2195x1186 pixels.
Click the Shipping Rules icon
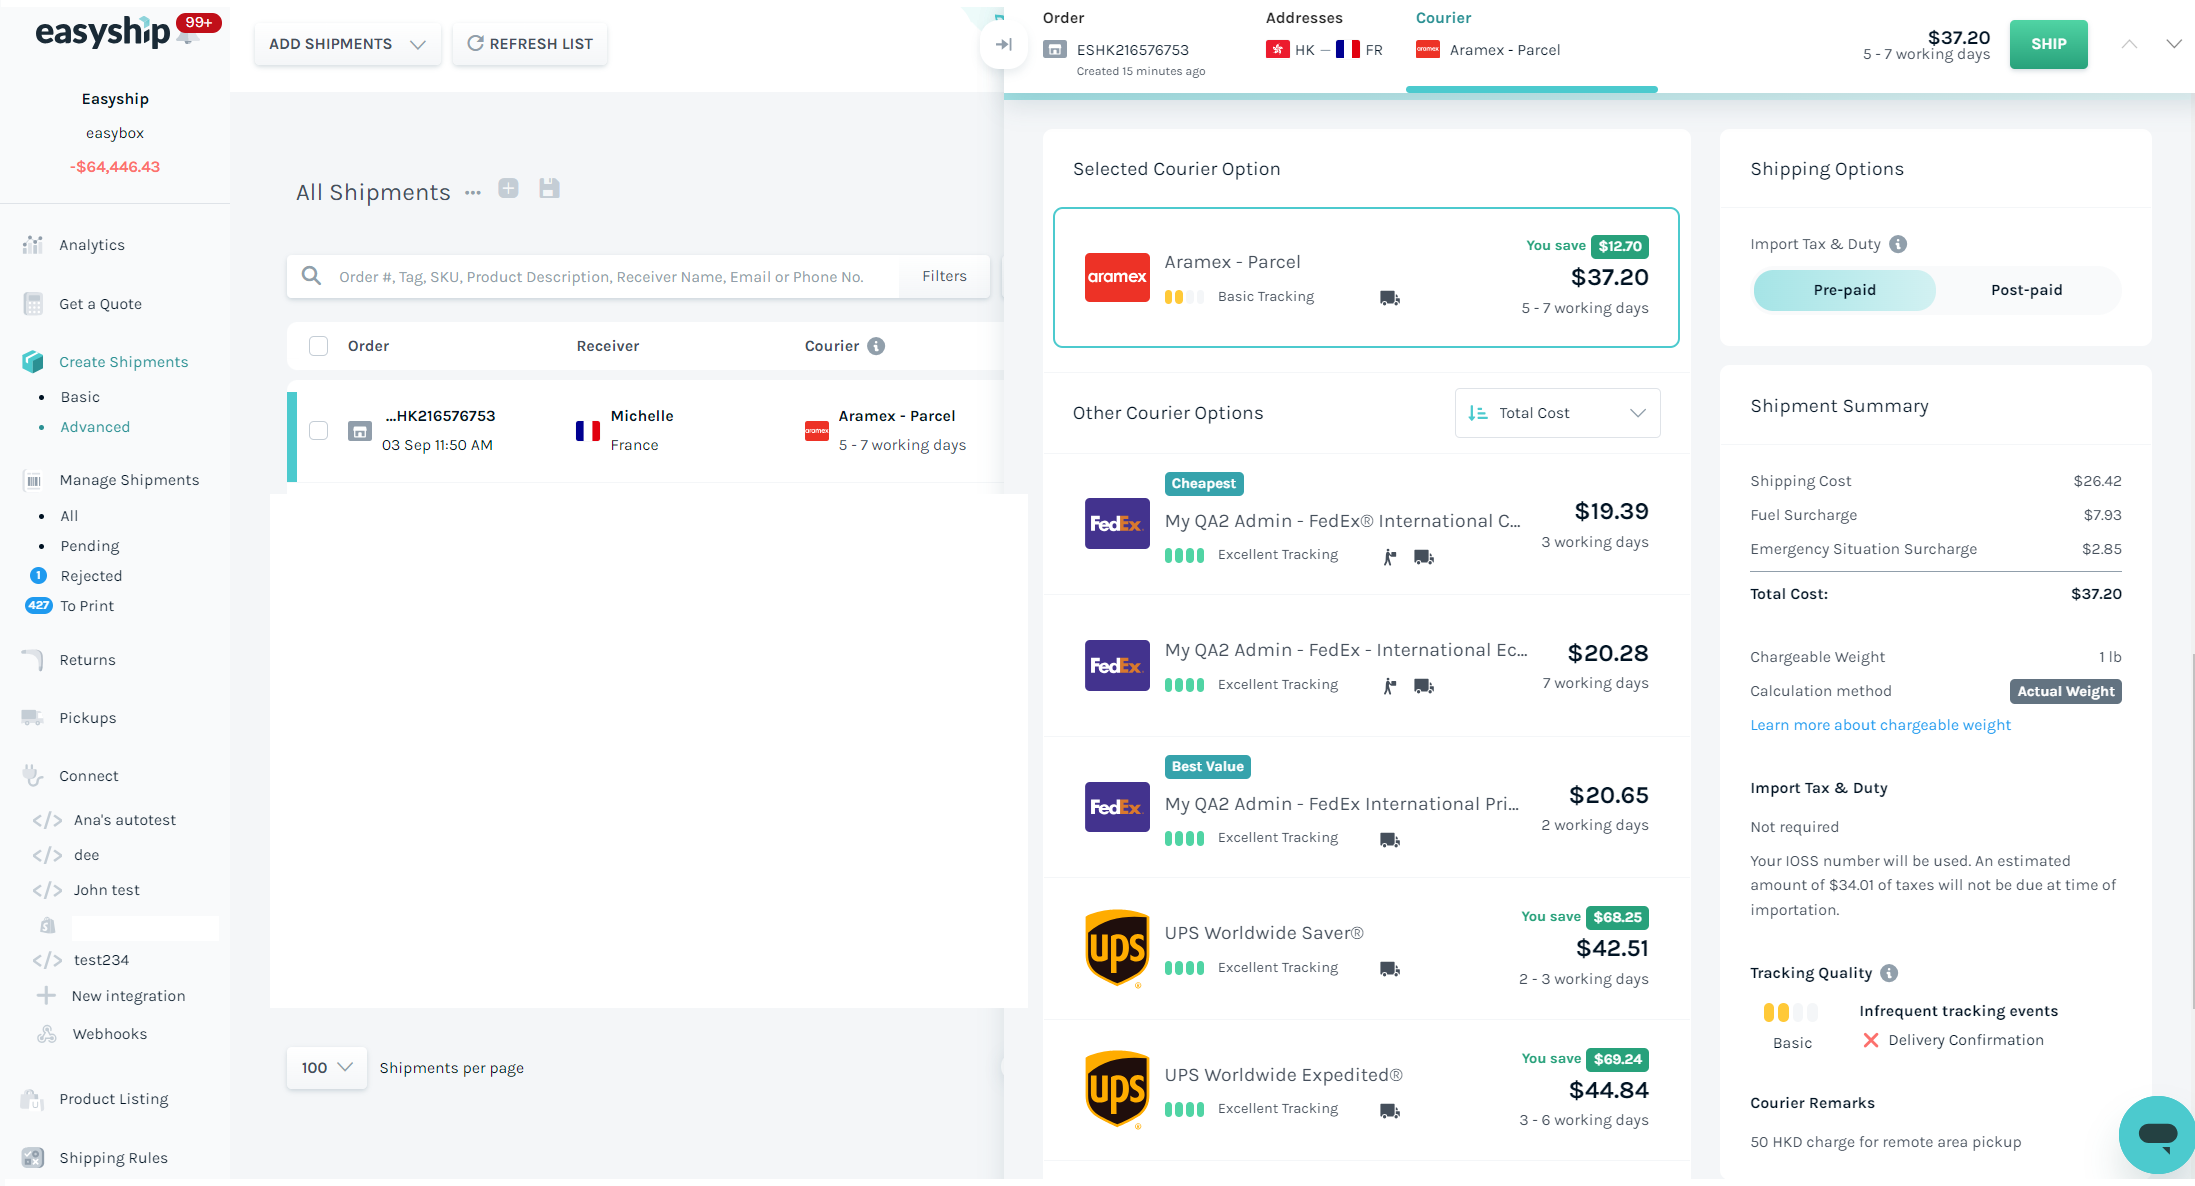(33, 1158)
